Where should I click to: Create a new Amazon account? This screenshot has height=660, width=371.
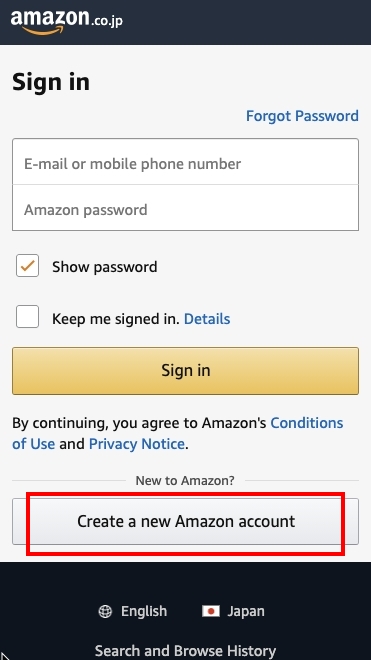185,522
